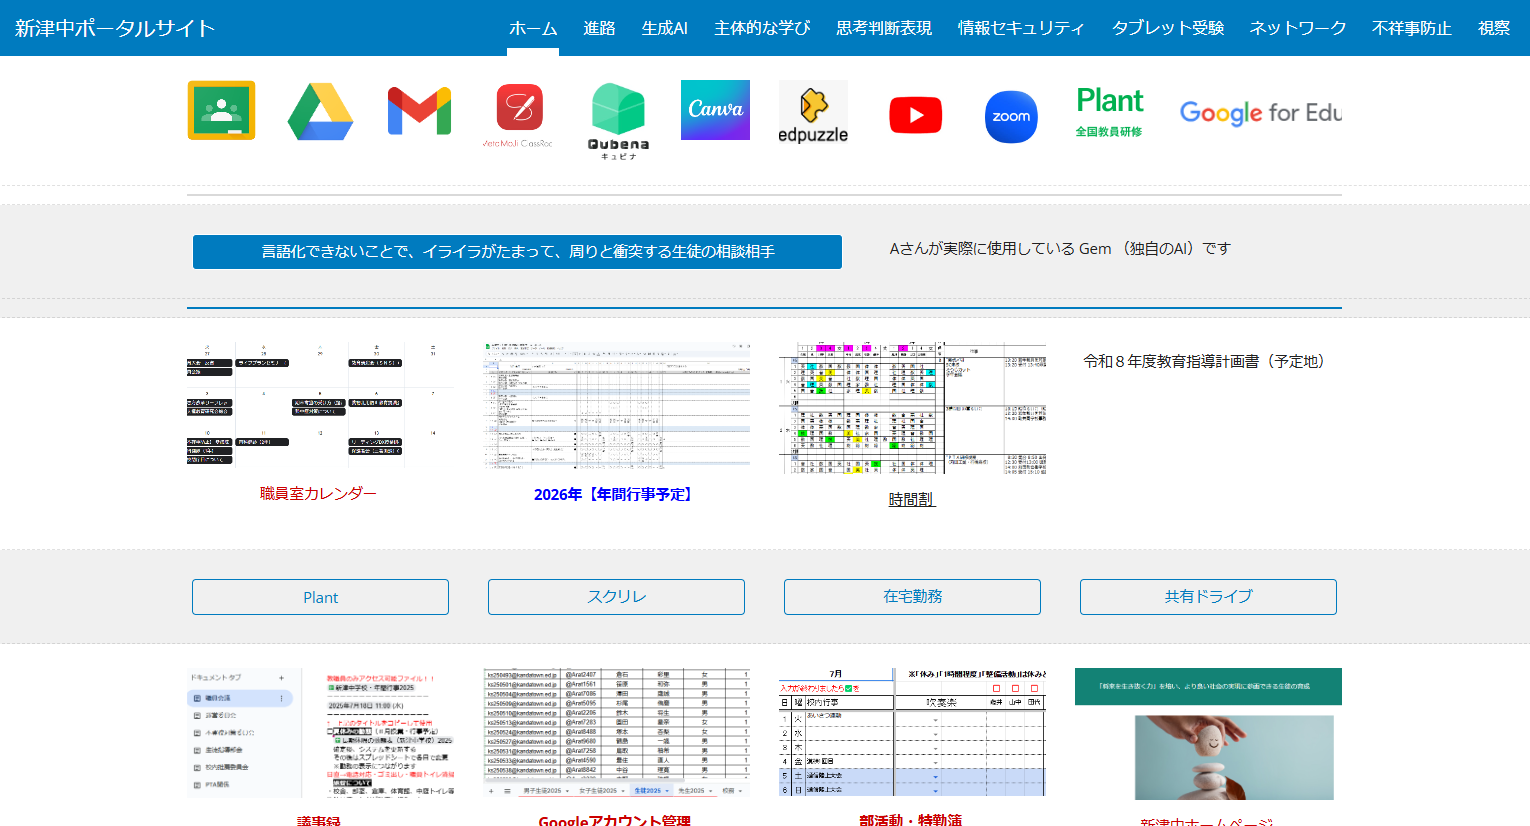Click the 令和８年度教育指導計画書 text

point(1208,361)
